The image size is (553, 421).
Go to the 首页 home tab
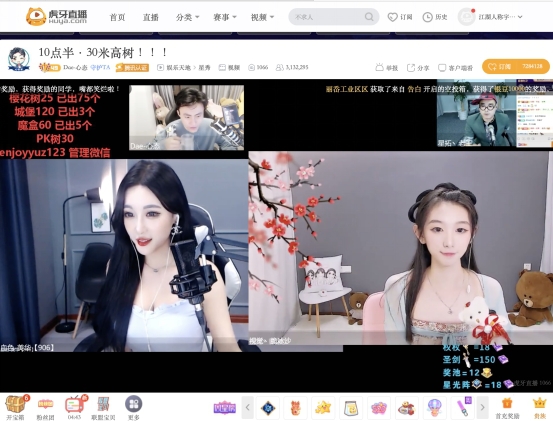[x=117, y=17]
